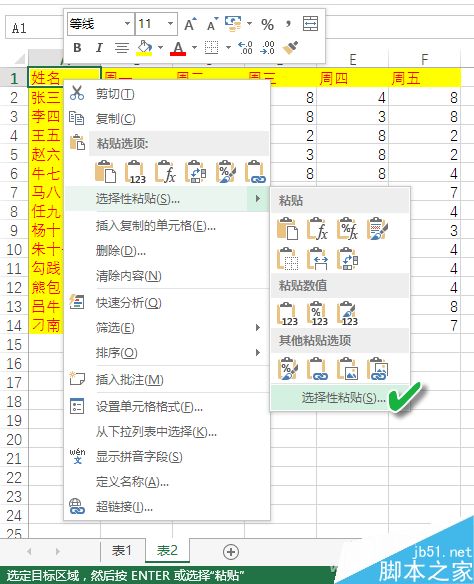The image size is (474, 584).
Task: Click submenu paste no borders icon
Action: (x=287, y=258)
